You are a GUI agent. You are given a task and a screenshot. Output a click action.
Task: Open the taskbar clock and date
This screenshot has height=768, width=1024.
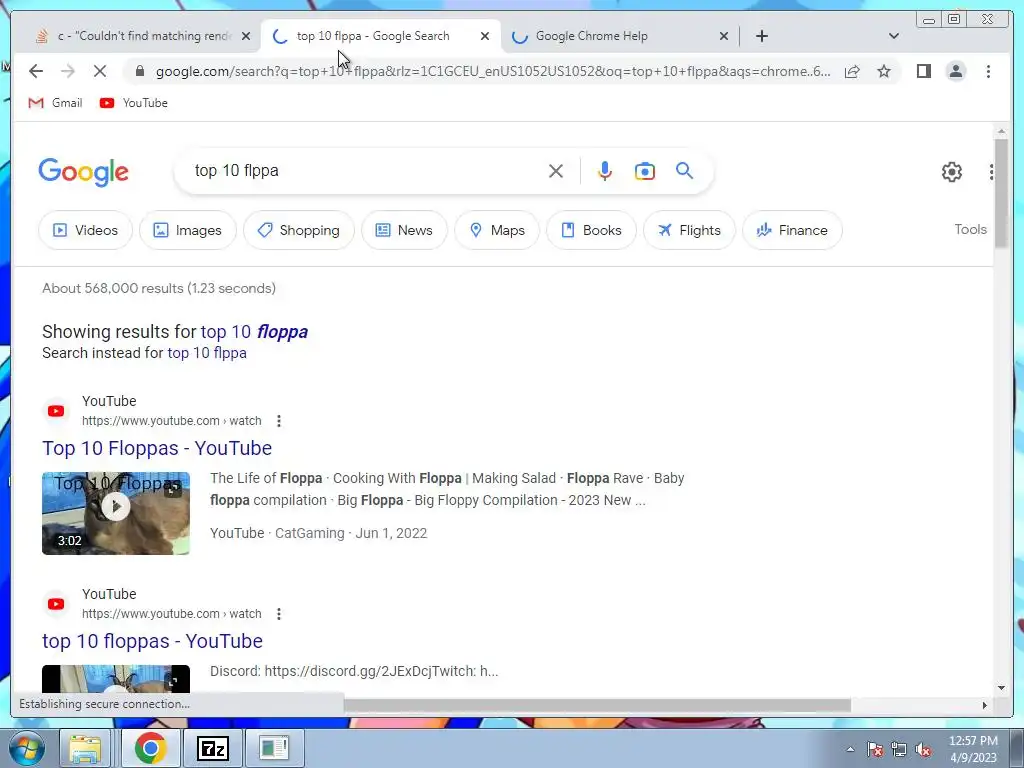pyautogui.click(x=973, y=749)
